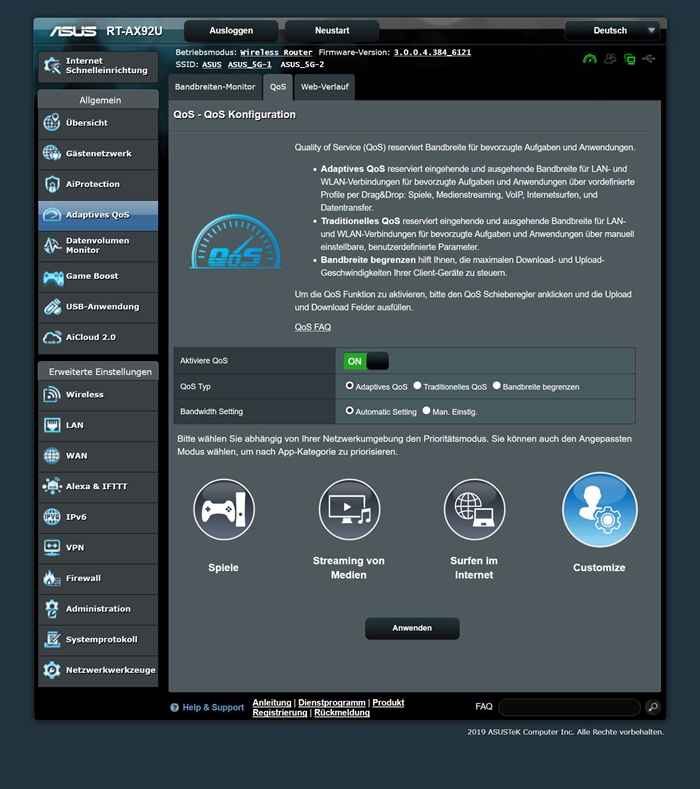
Task: Open the Netzwerkwerkzeuge tools icon
Action: coord(52,670)
